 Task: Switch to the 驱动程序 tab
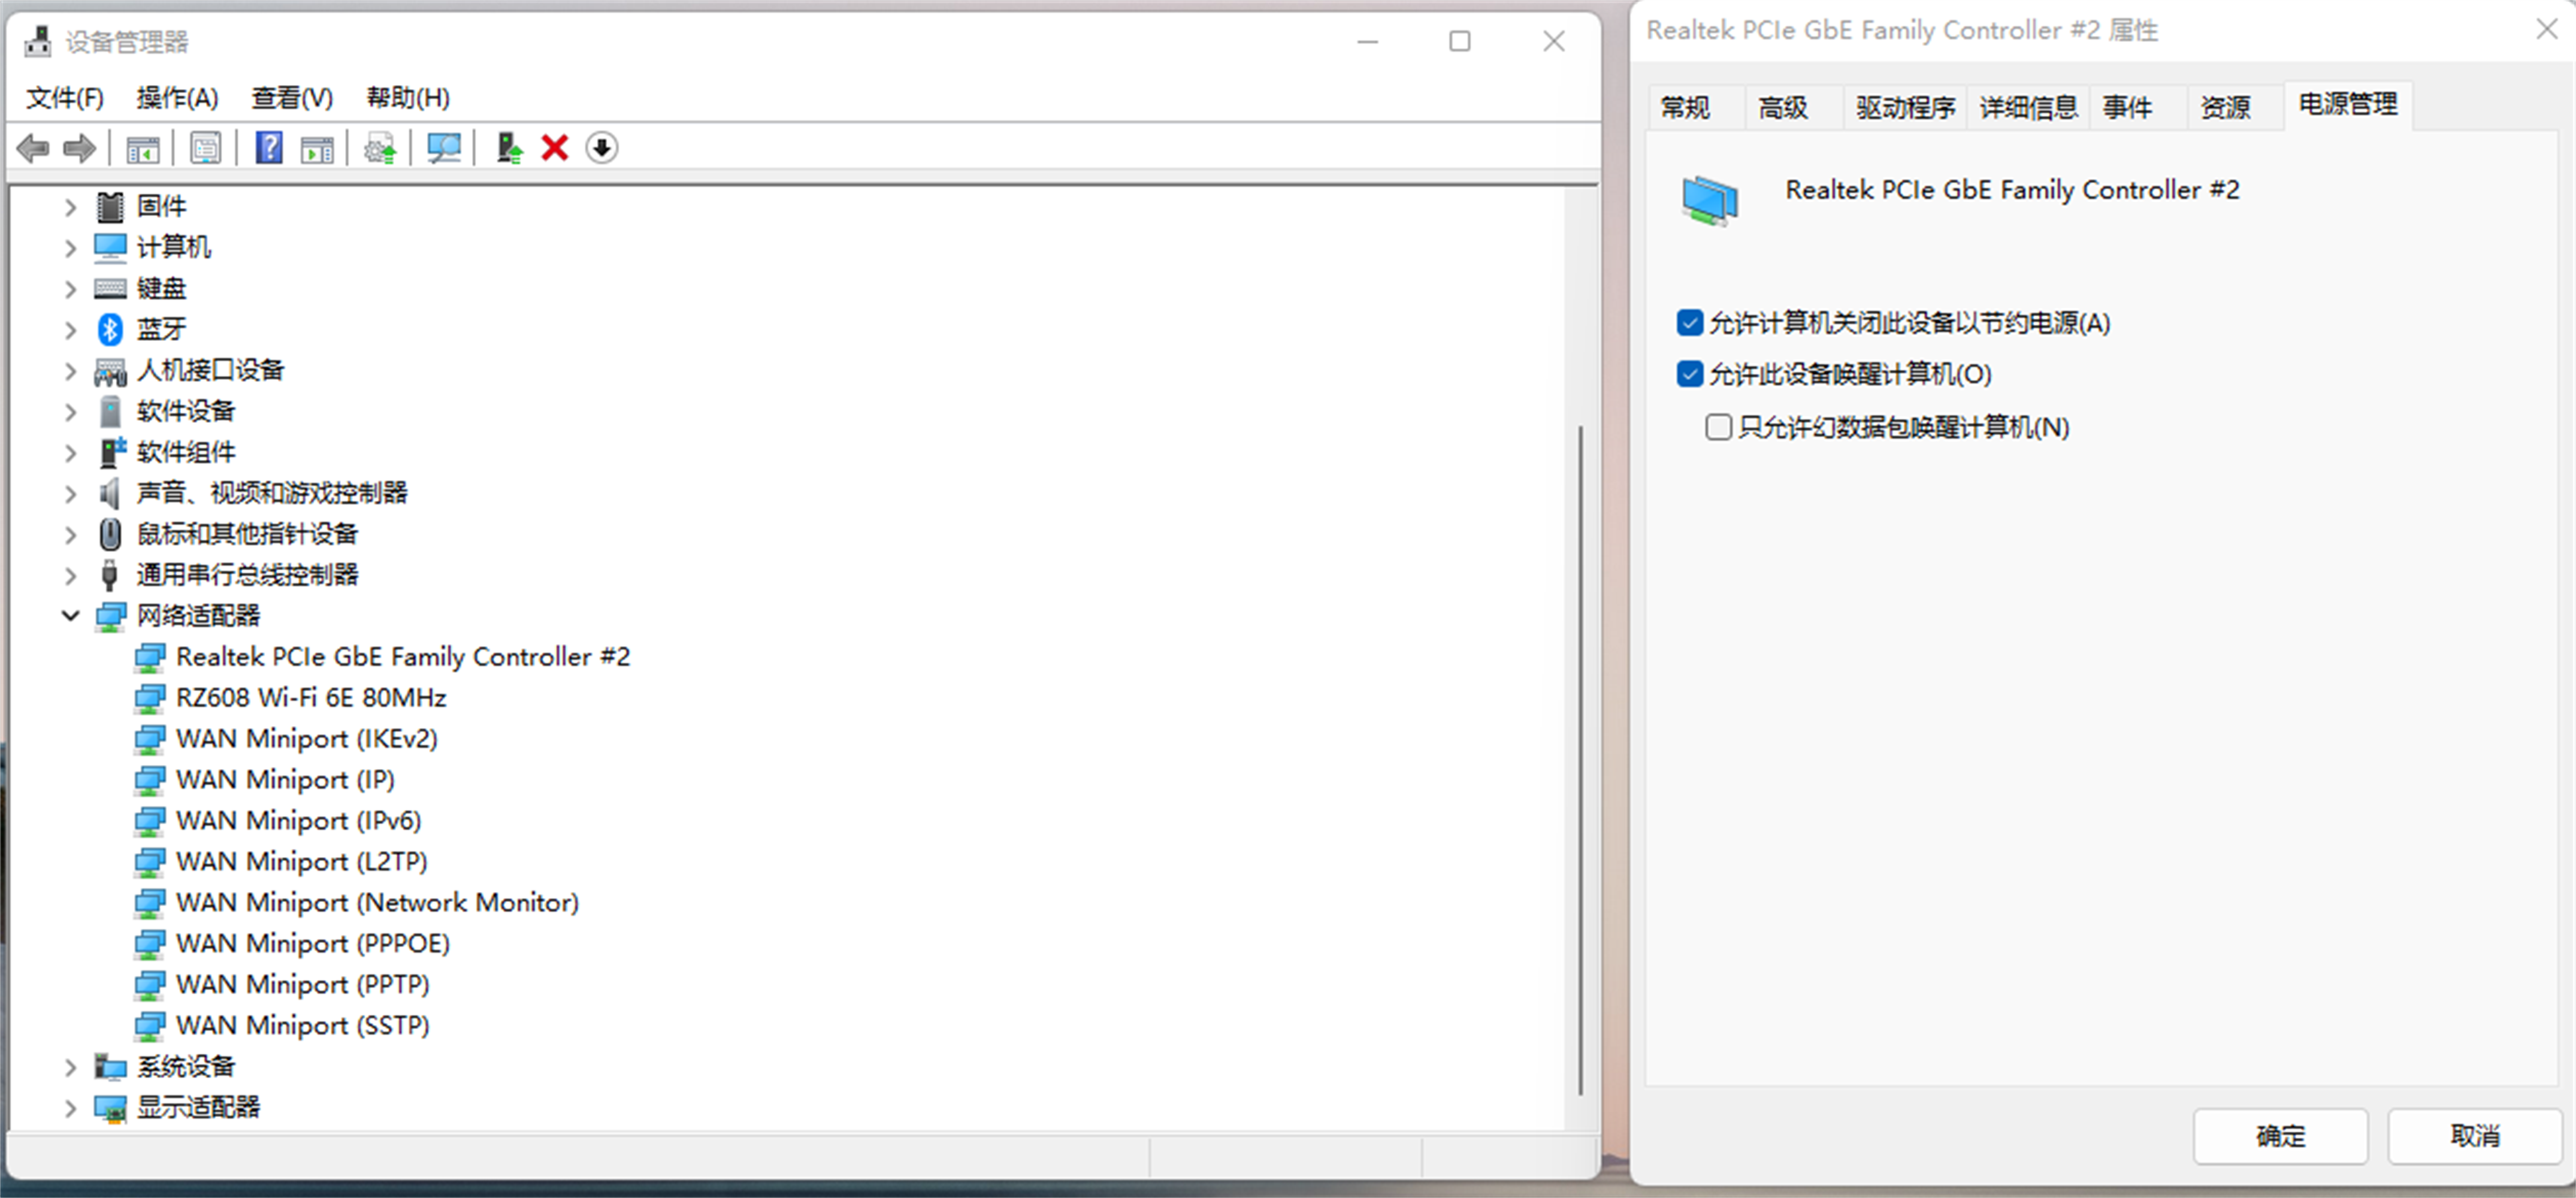(1905, 107)
